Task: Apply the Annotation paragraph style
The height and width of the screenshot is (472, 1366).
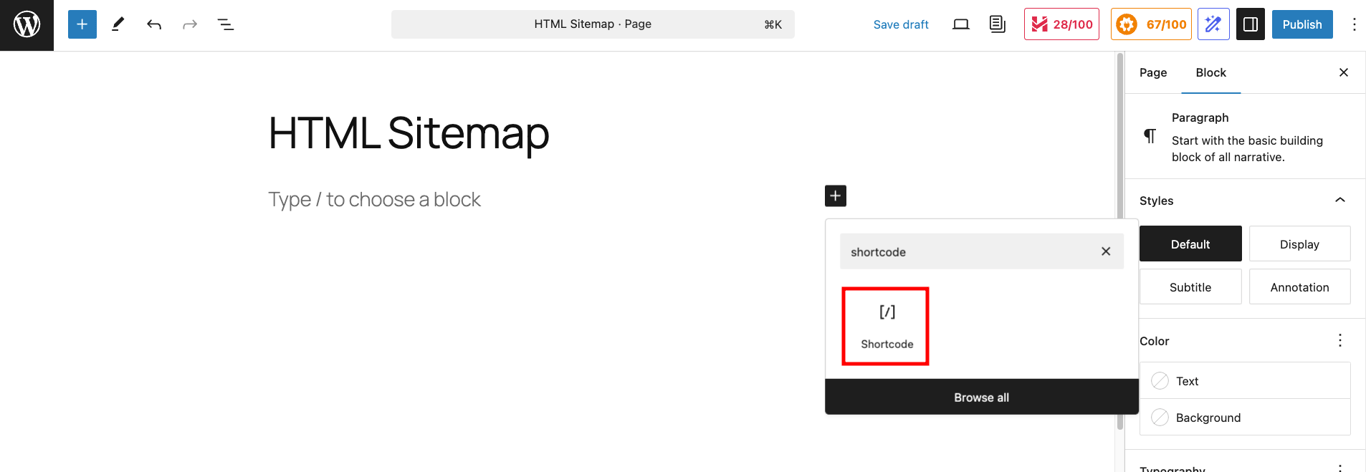Action: click(x=1299, y=287)
